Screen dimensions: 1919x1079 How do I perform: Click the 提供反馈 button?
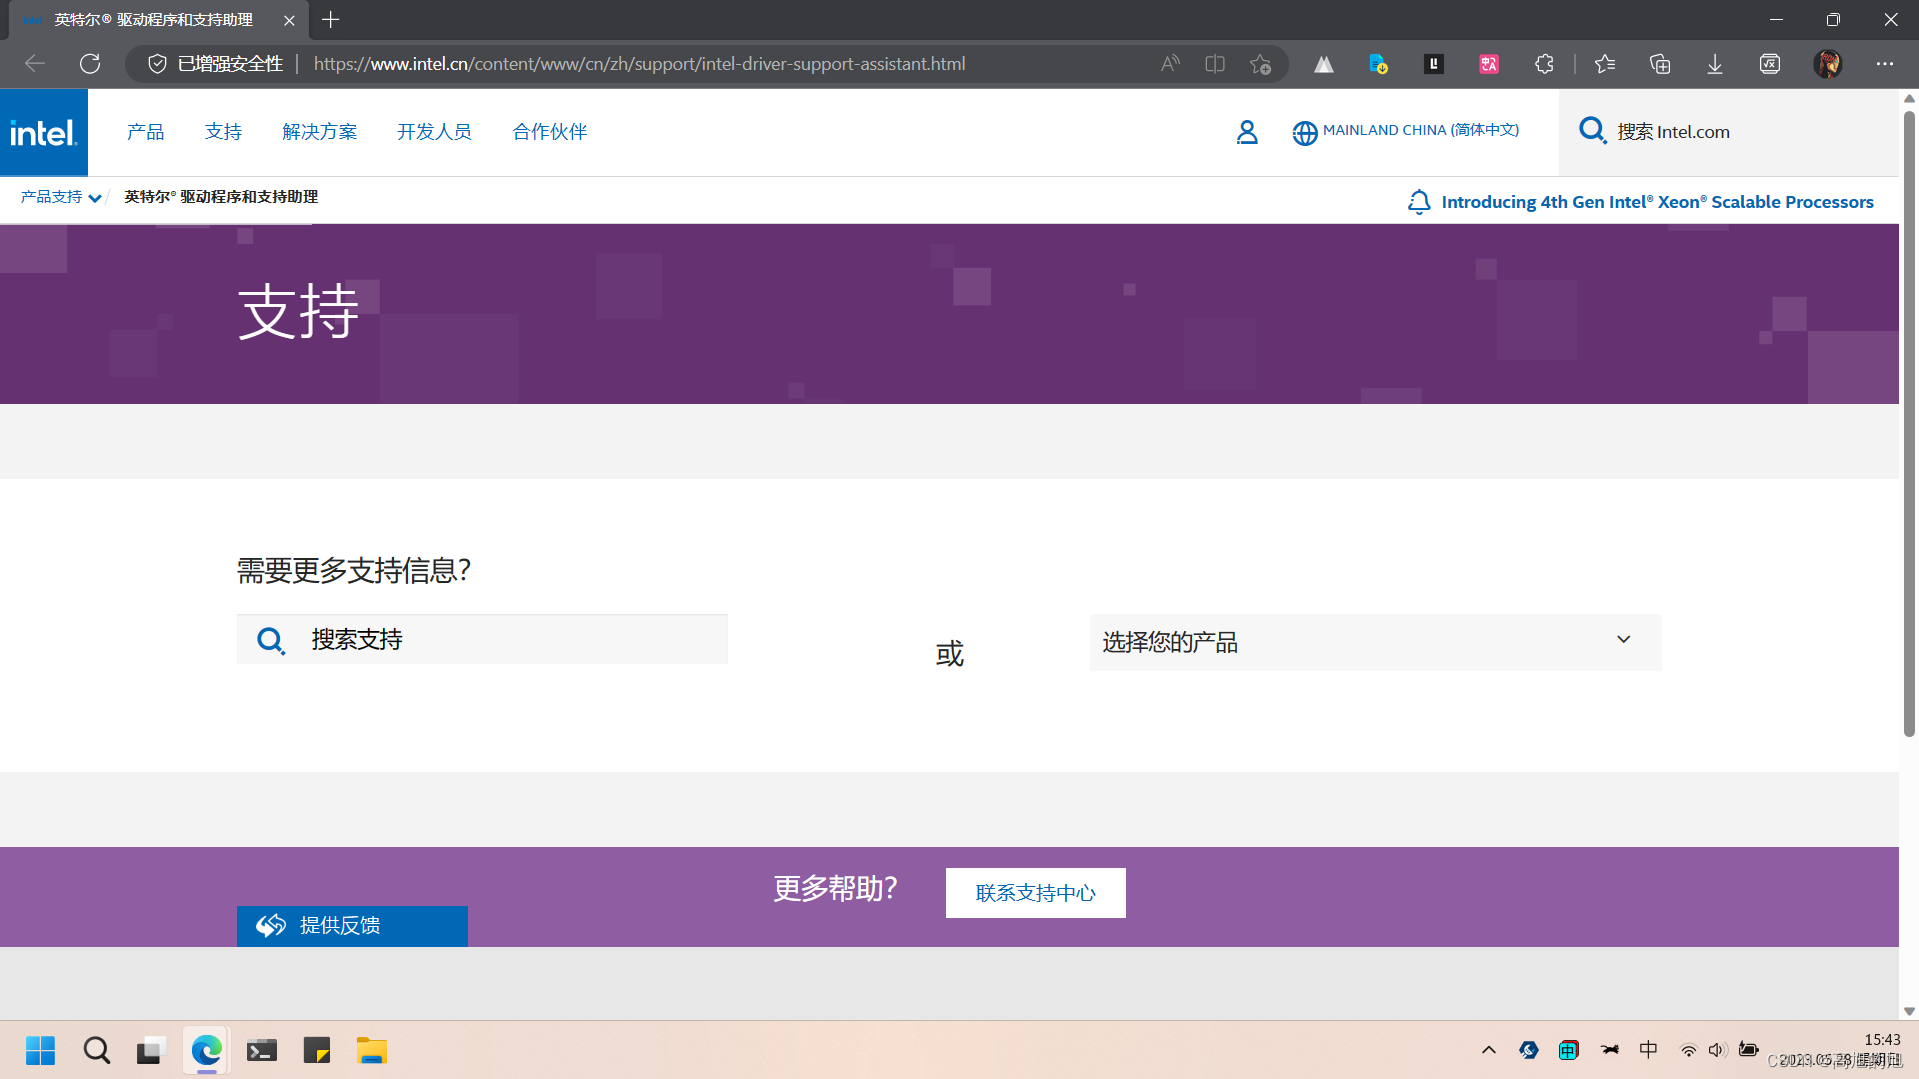tap(352, 926)
